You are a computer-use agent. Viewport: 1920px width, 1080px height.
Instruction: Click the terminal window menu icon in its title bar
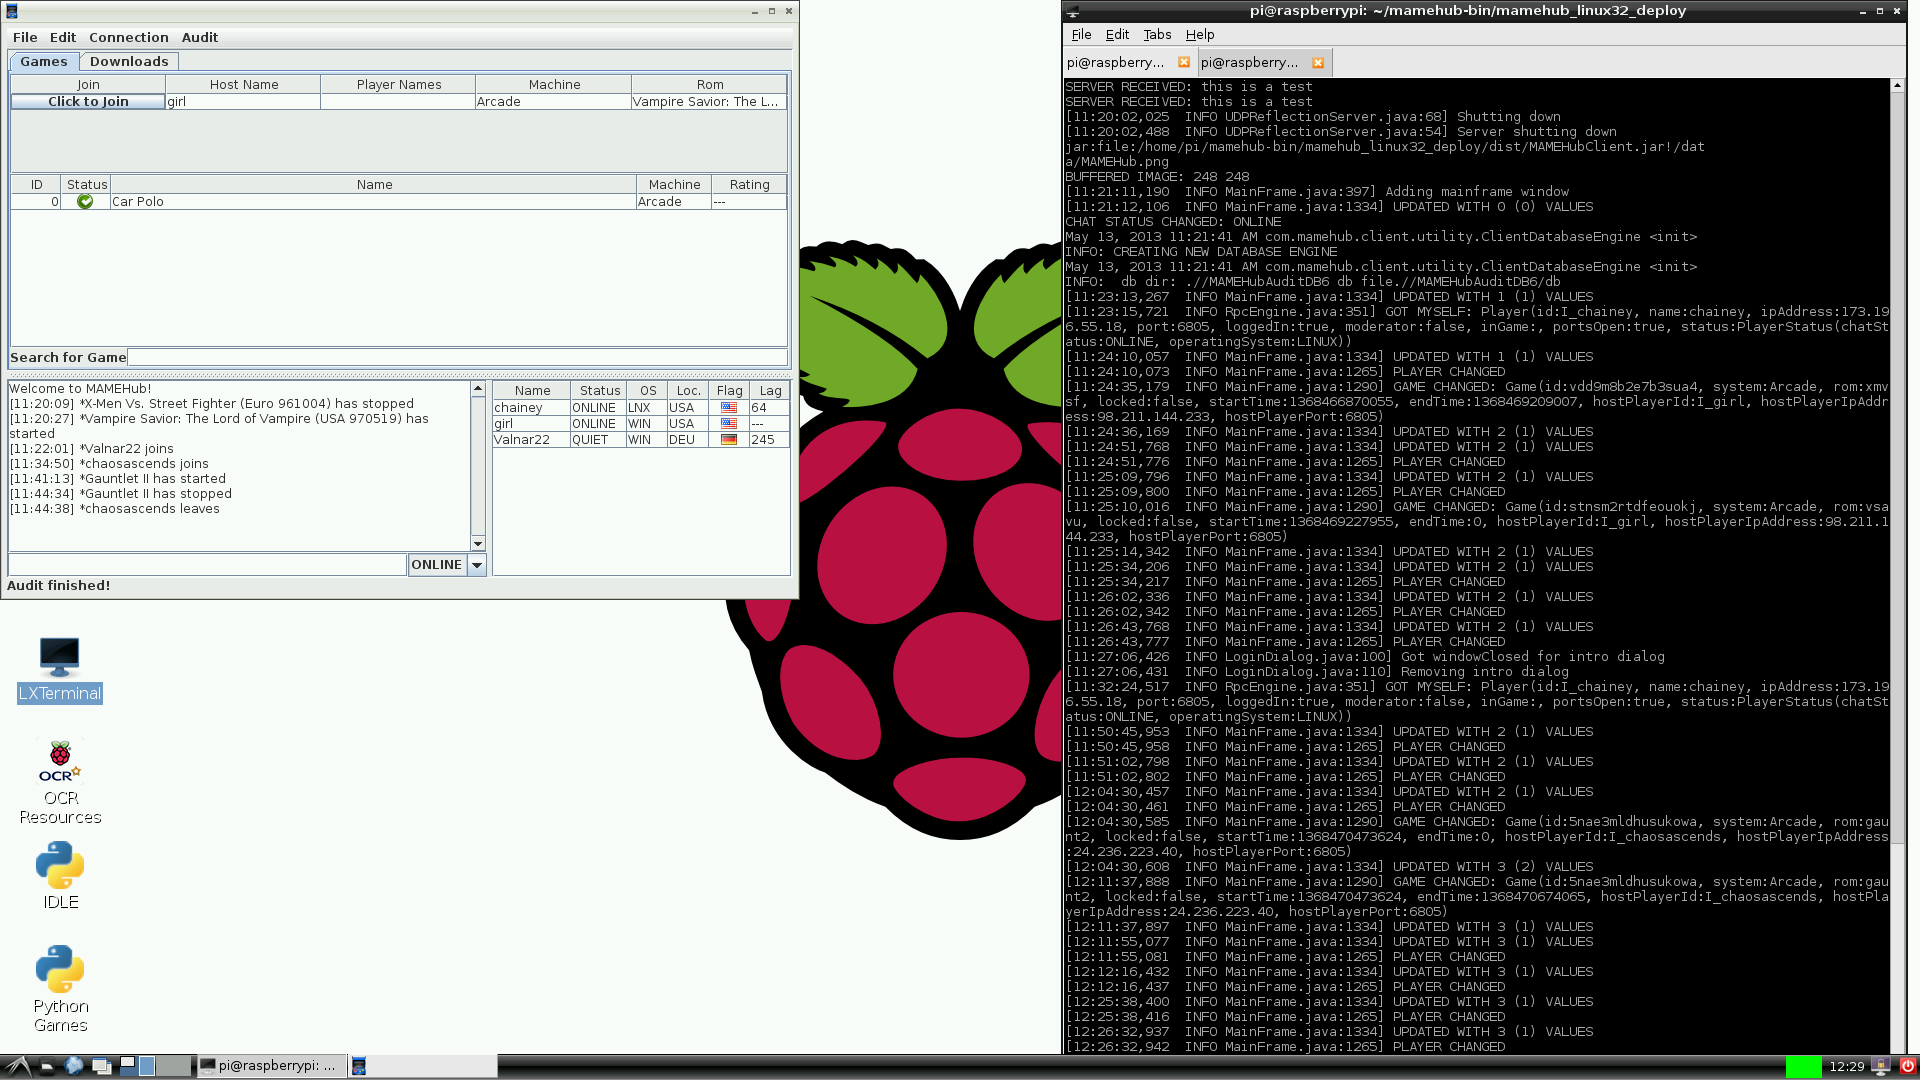(x=1073, y=11)
